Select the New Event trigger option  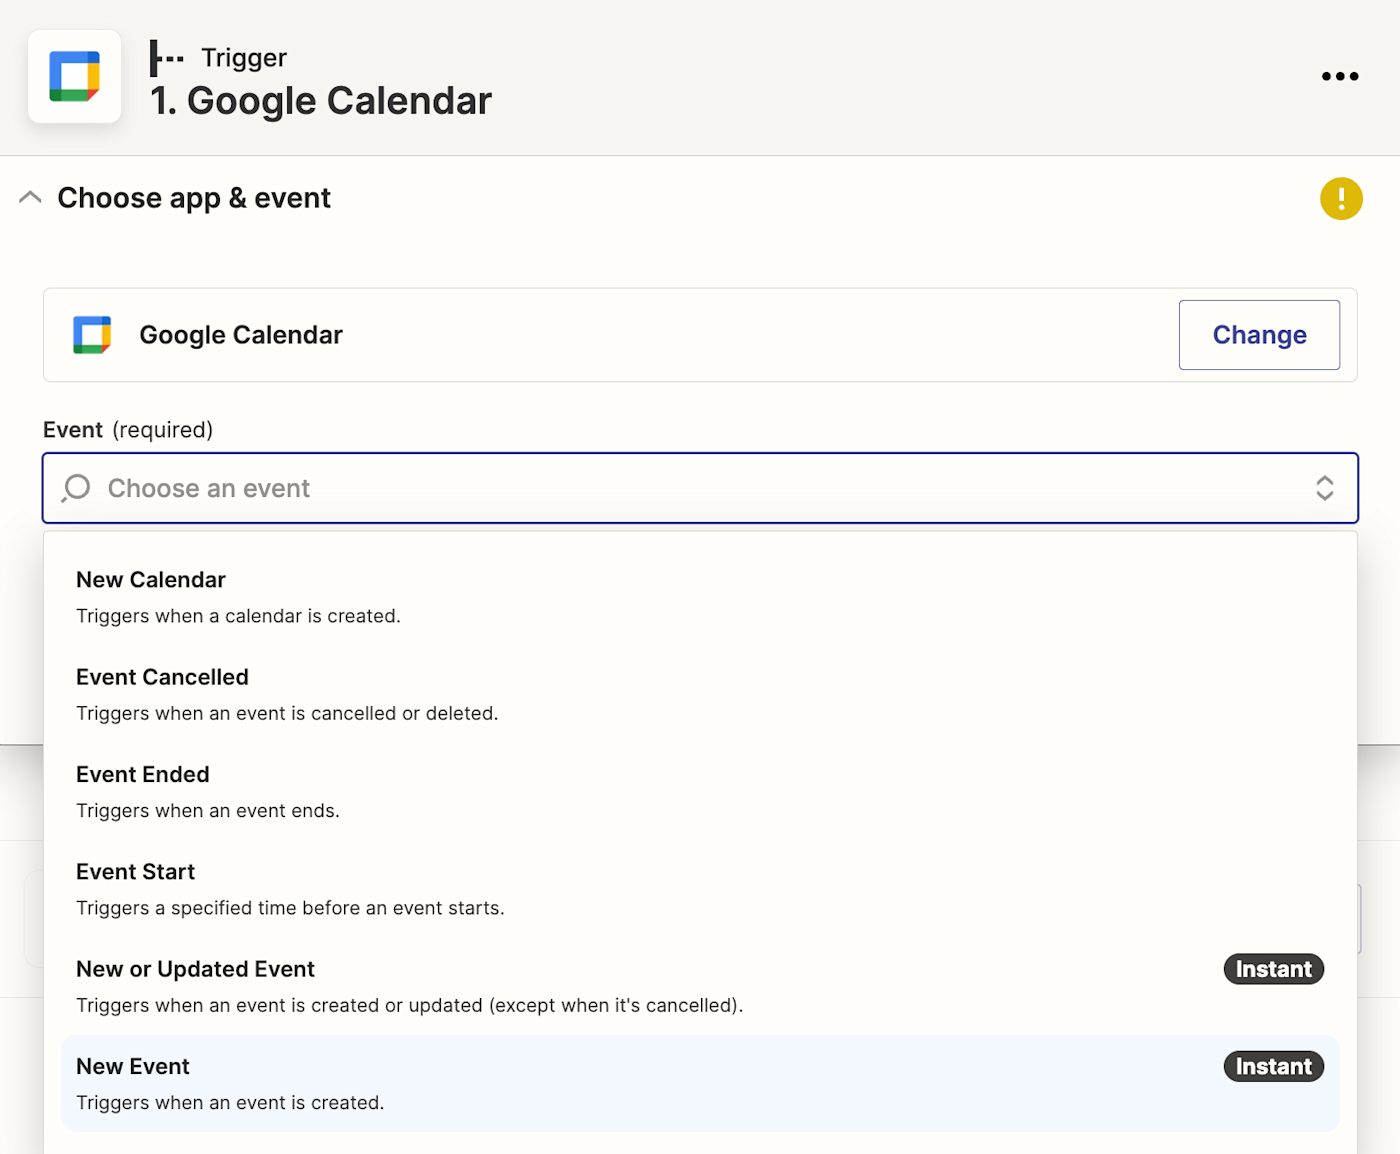(700, 1083)
